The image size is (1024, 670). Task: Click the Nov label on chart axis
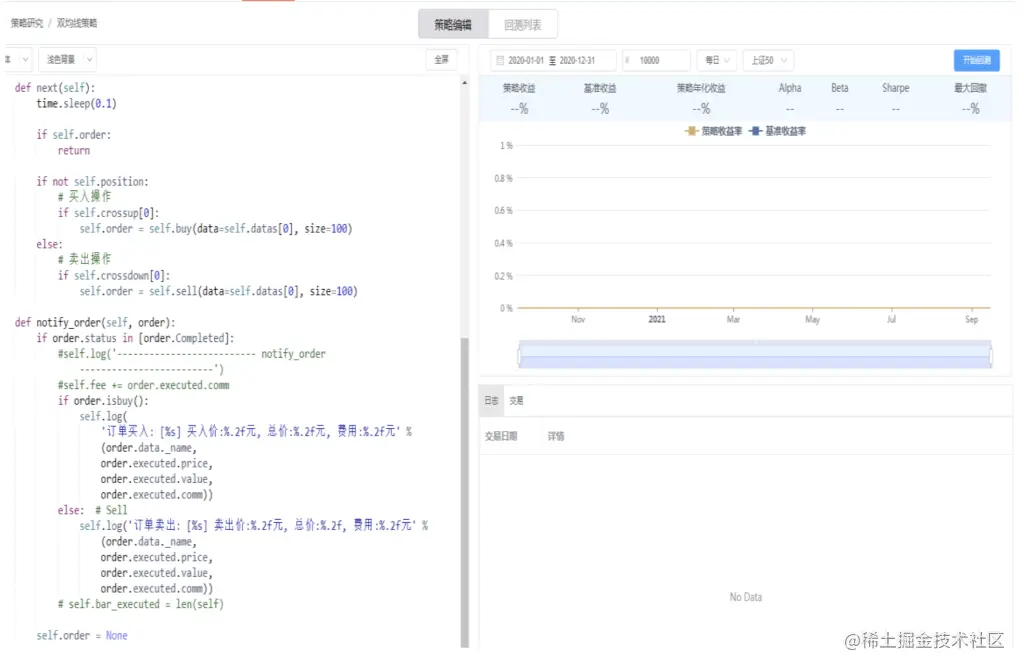pyautogui.click(x=578, y=319)
